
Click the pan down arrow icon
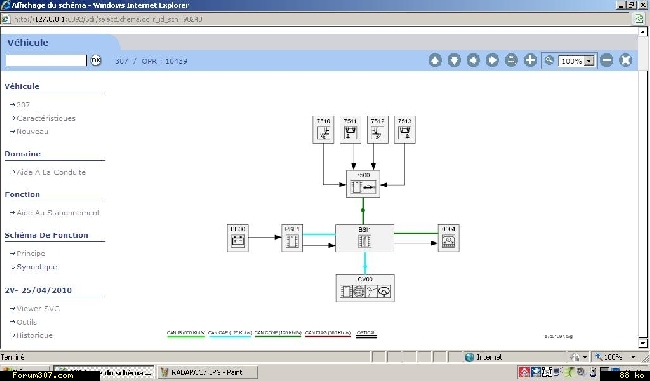pos(454,61)
